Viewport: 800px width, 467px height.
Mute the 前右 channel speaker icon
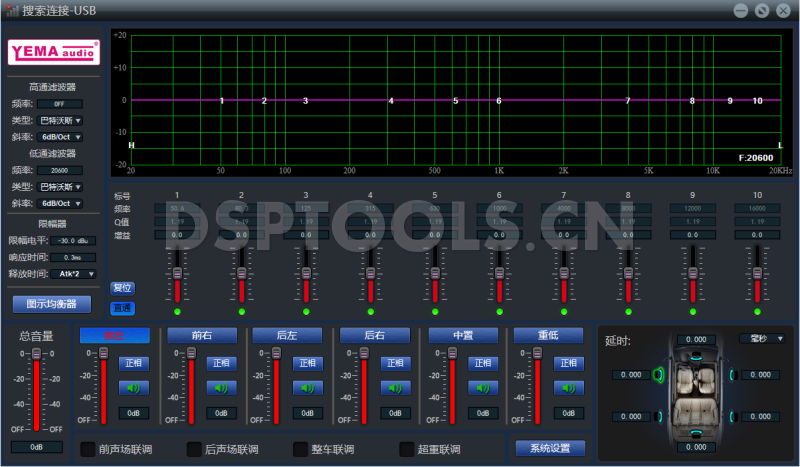(x=221, y=388)
